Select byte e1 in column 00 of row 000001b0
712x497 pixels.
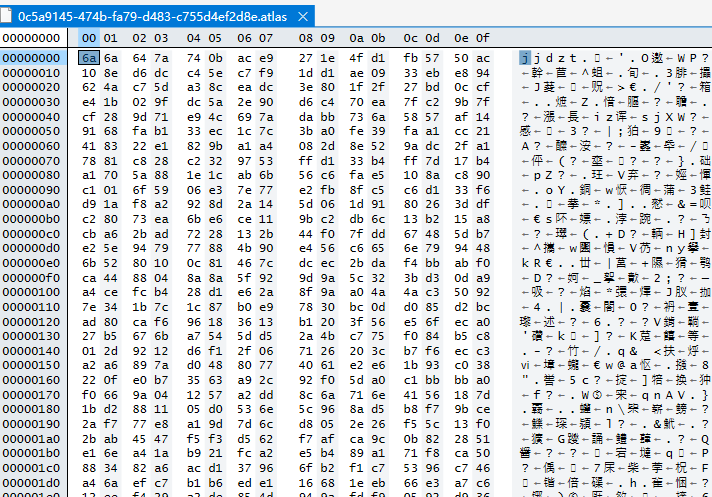tap(89, 453)
